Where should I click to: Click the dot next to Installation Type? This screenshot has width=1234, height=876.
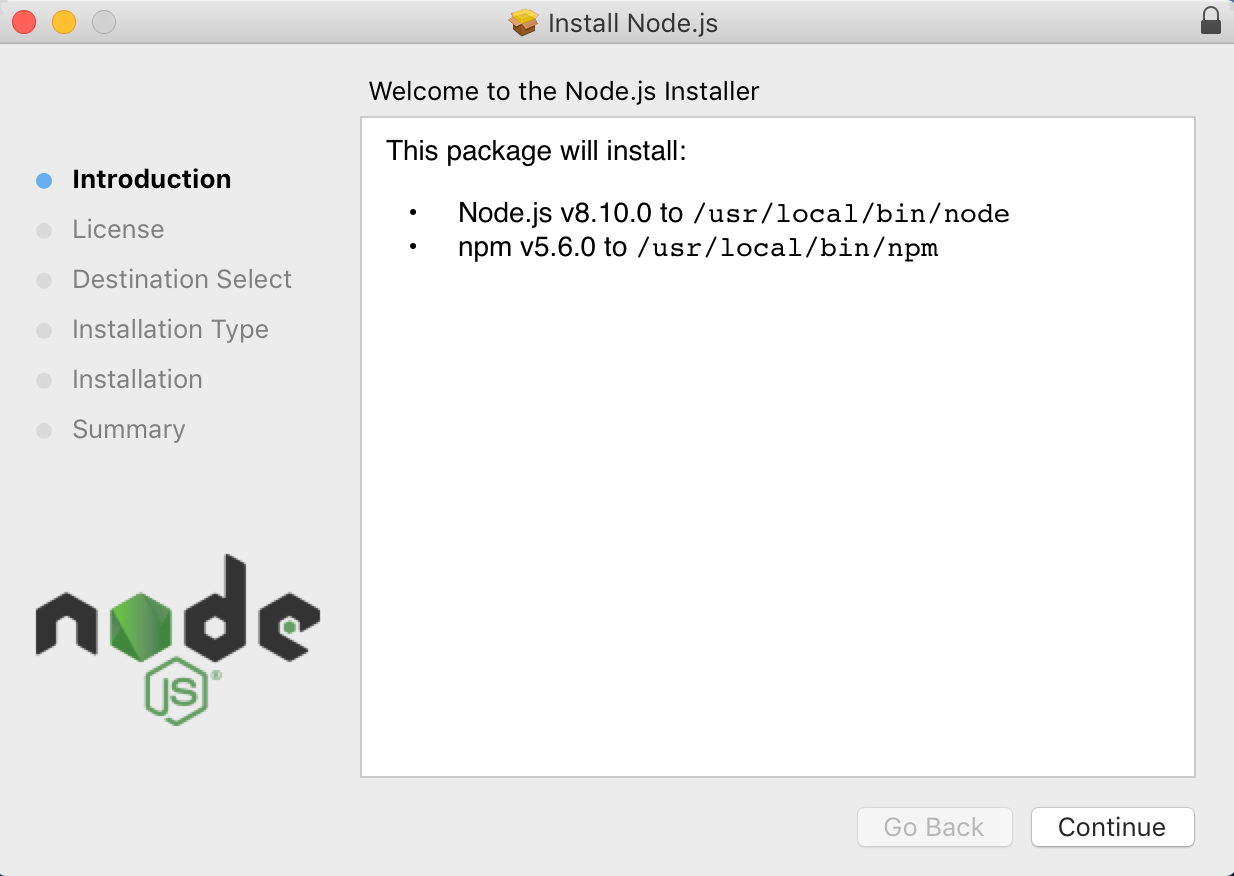pyautogui.click(x=44, y=329)
